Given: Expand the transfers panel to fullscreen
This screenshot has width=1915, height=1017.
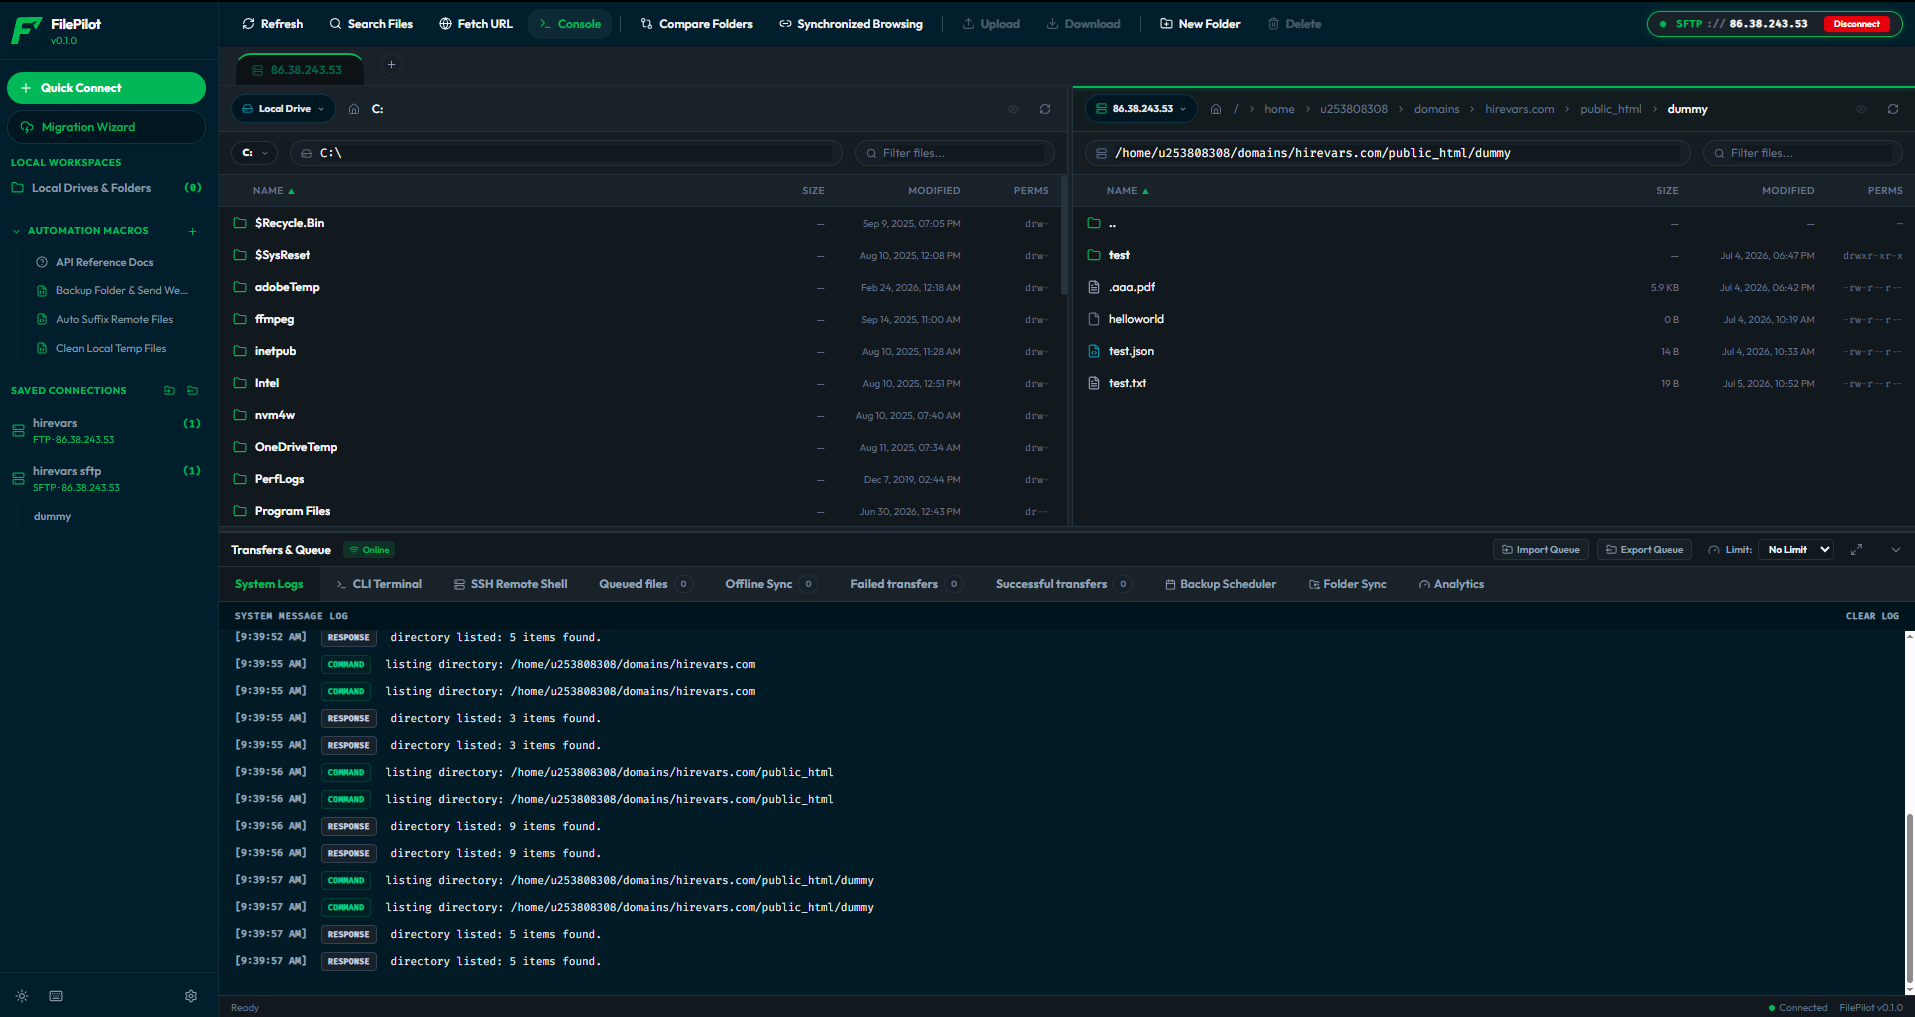Looking at the screenshot, I should (x=1857, y=550).
